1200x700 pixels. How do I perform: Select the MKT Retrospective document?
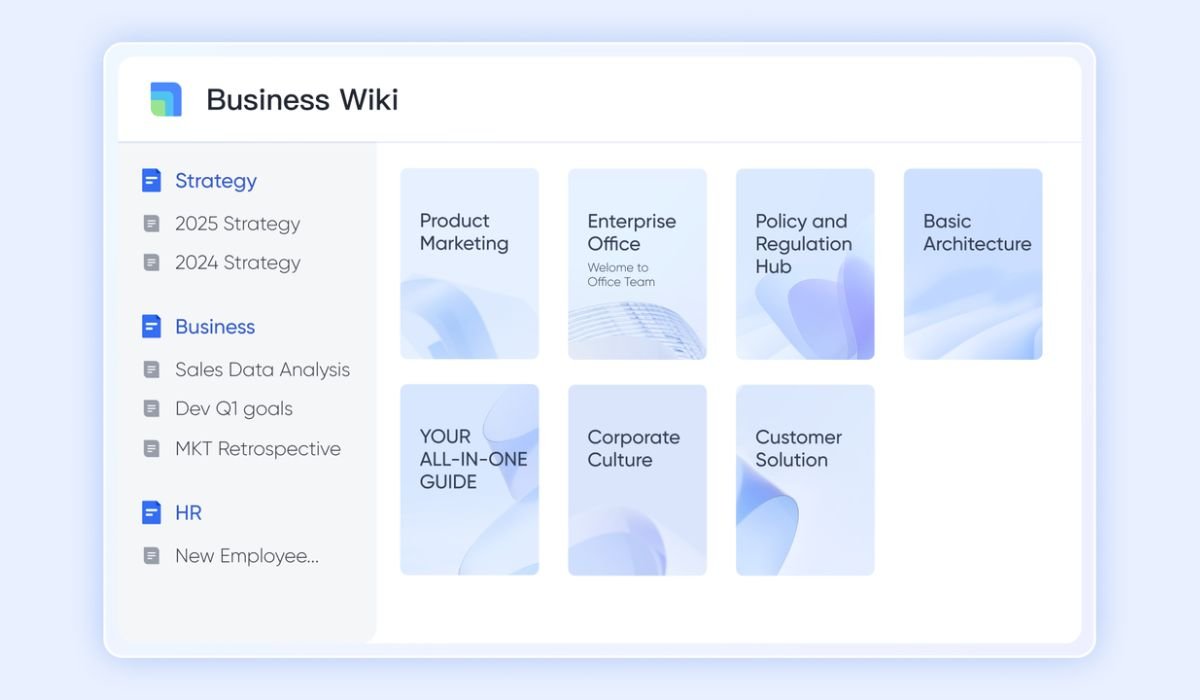tap(257, 449)
